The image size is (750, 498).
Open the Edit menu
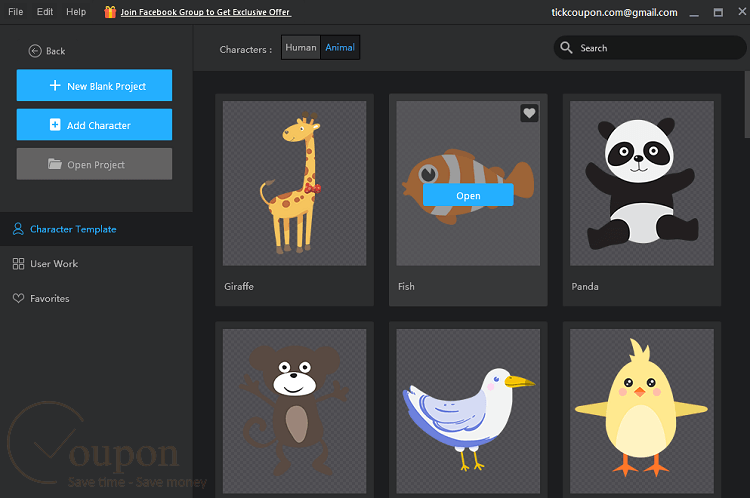coord(45,11)
